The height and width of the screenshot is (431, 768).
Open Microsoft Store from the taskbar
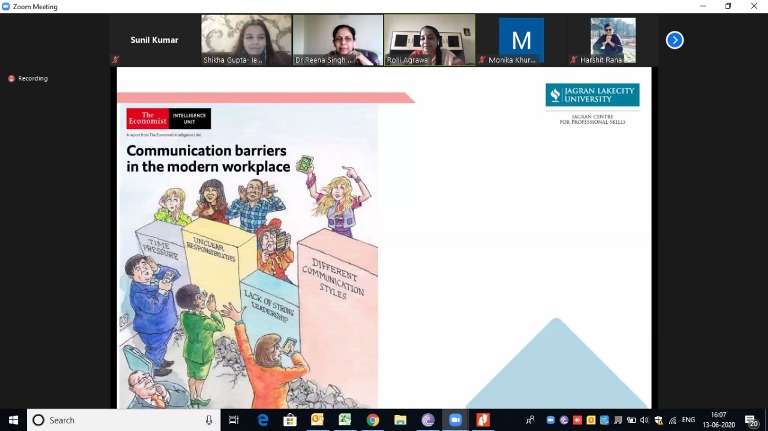pos(290,420)
